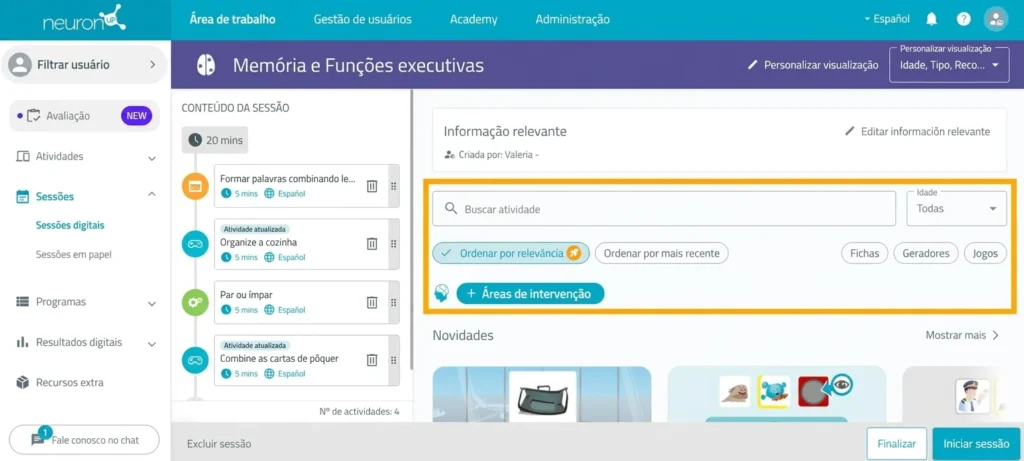Toggle the Jogos filter chip
The height and width of the screenshot is (461, 1024).
(985, 253)
